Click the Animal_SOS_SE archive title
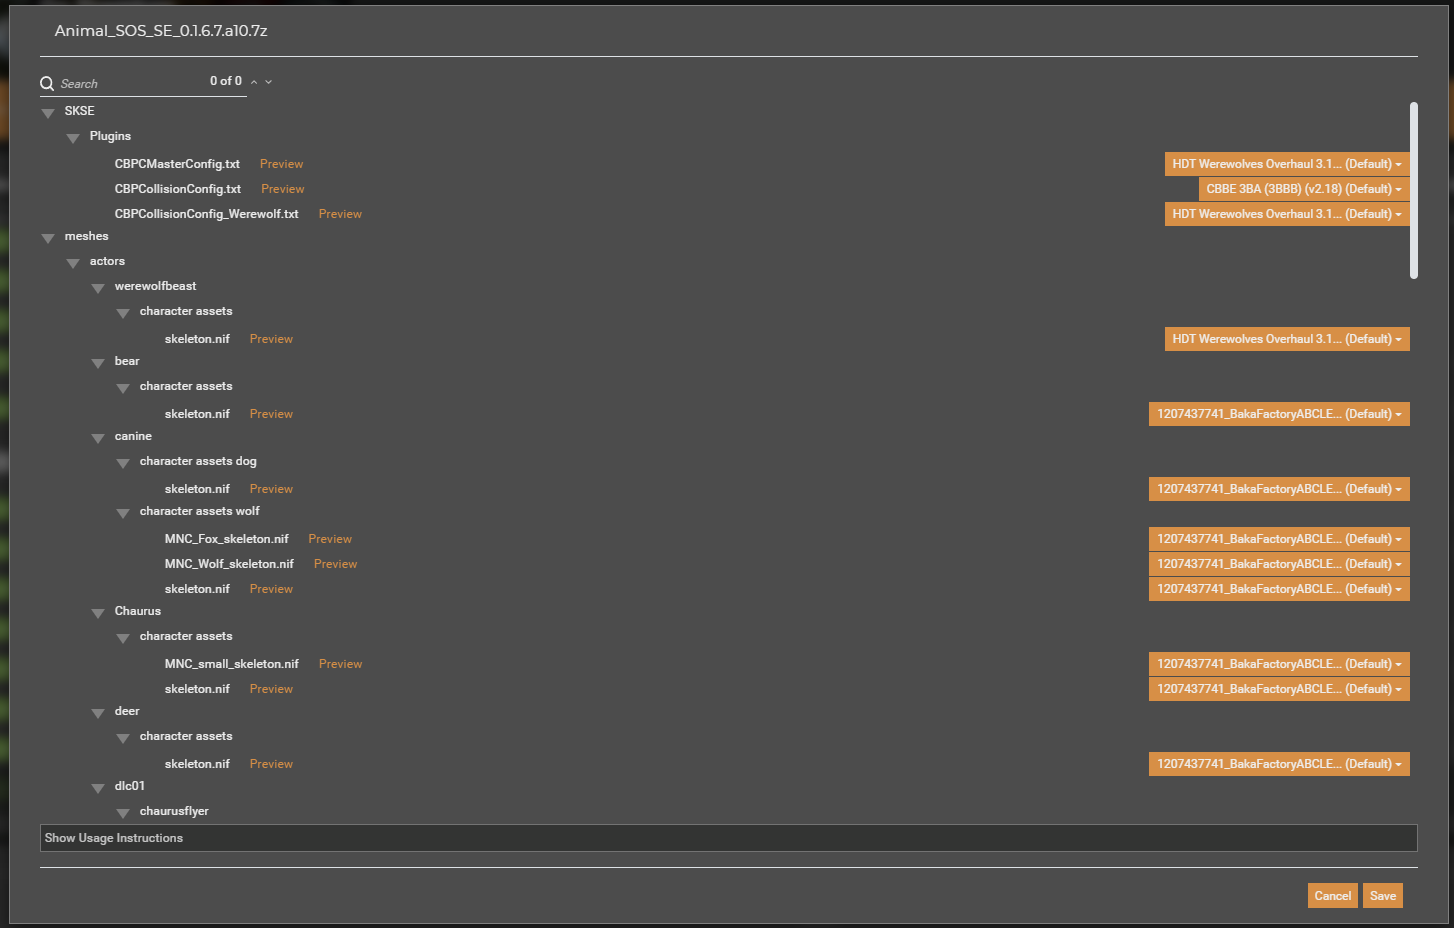Screen dimensions: 1454x928 tap(161, 31)
